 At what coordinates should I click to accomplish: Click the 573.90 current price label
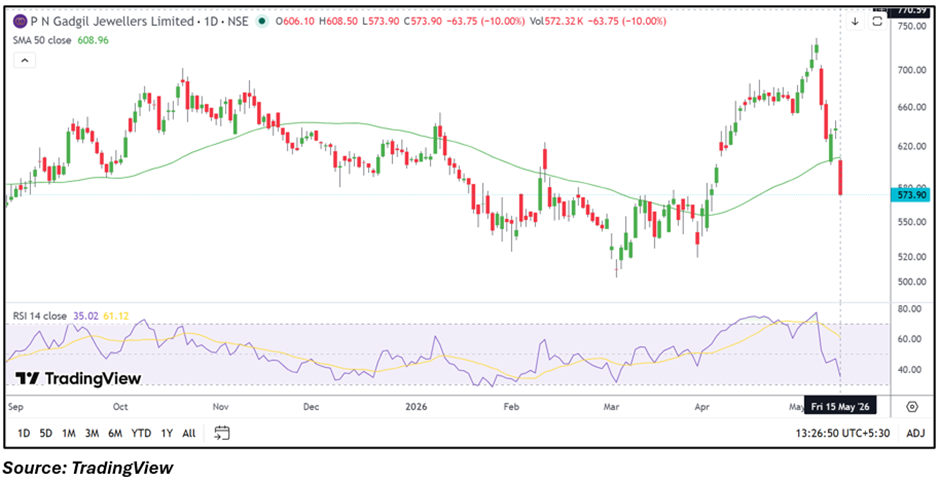(x=911, y=195)
